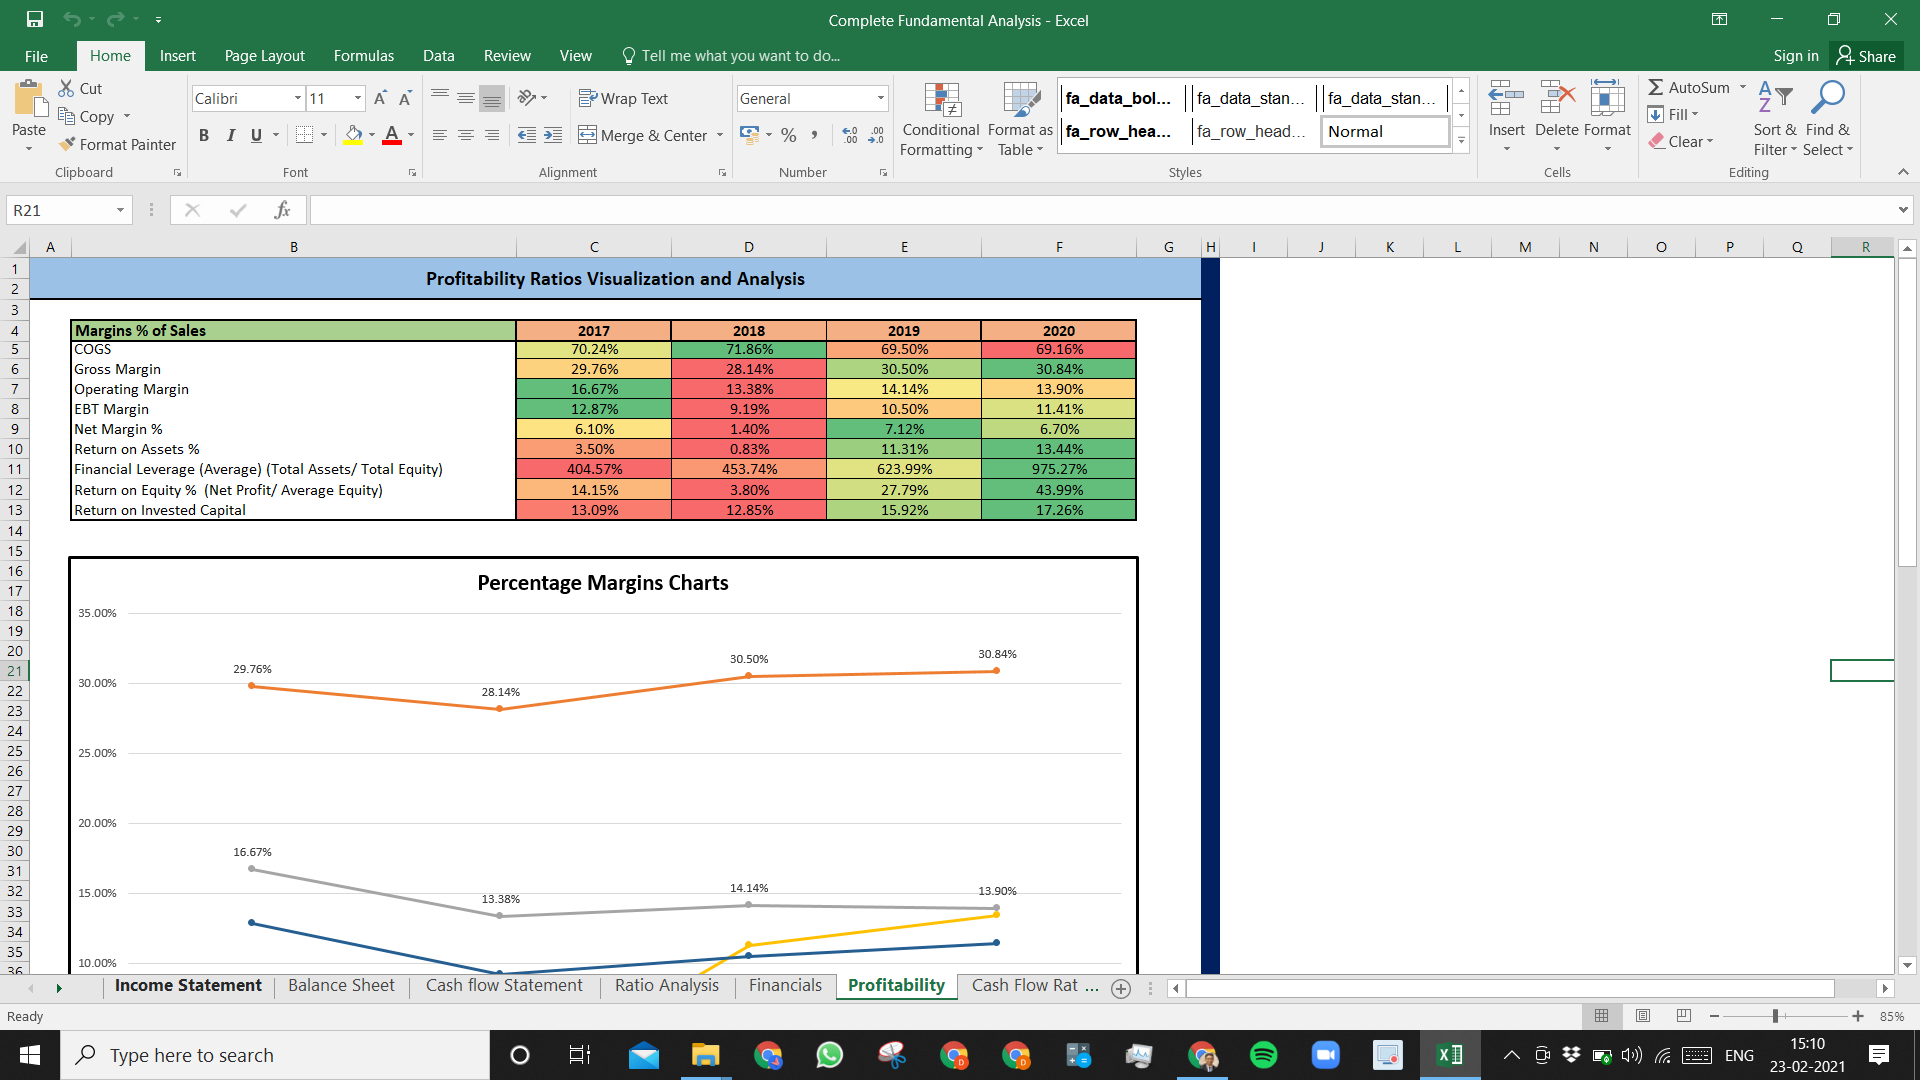Open the Balance Sheet sheet tab
Viewport: 1920px width, 1080px height.
341,986
